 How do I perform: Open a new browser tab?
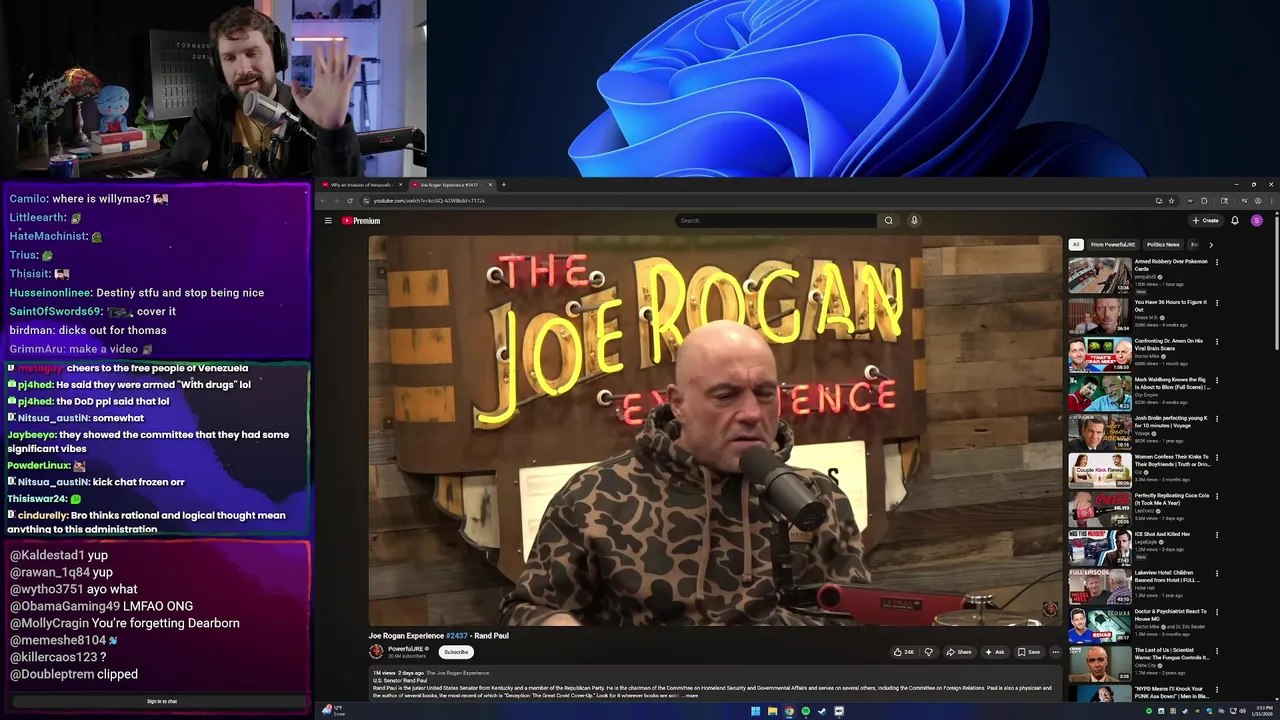503,184
